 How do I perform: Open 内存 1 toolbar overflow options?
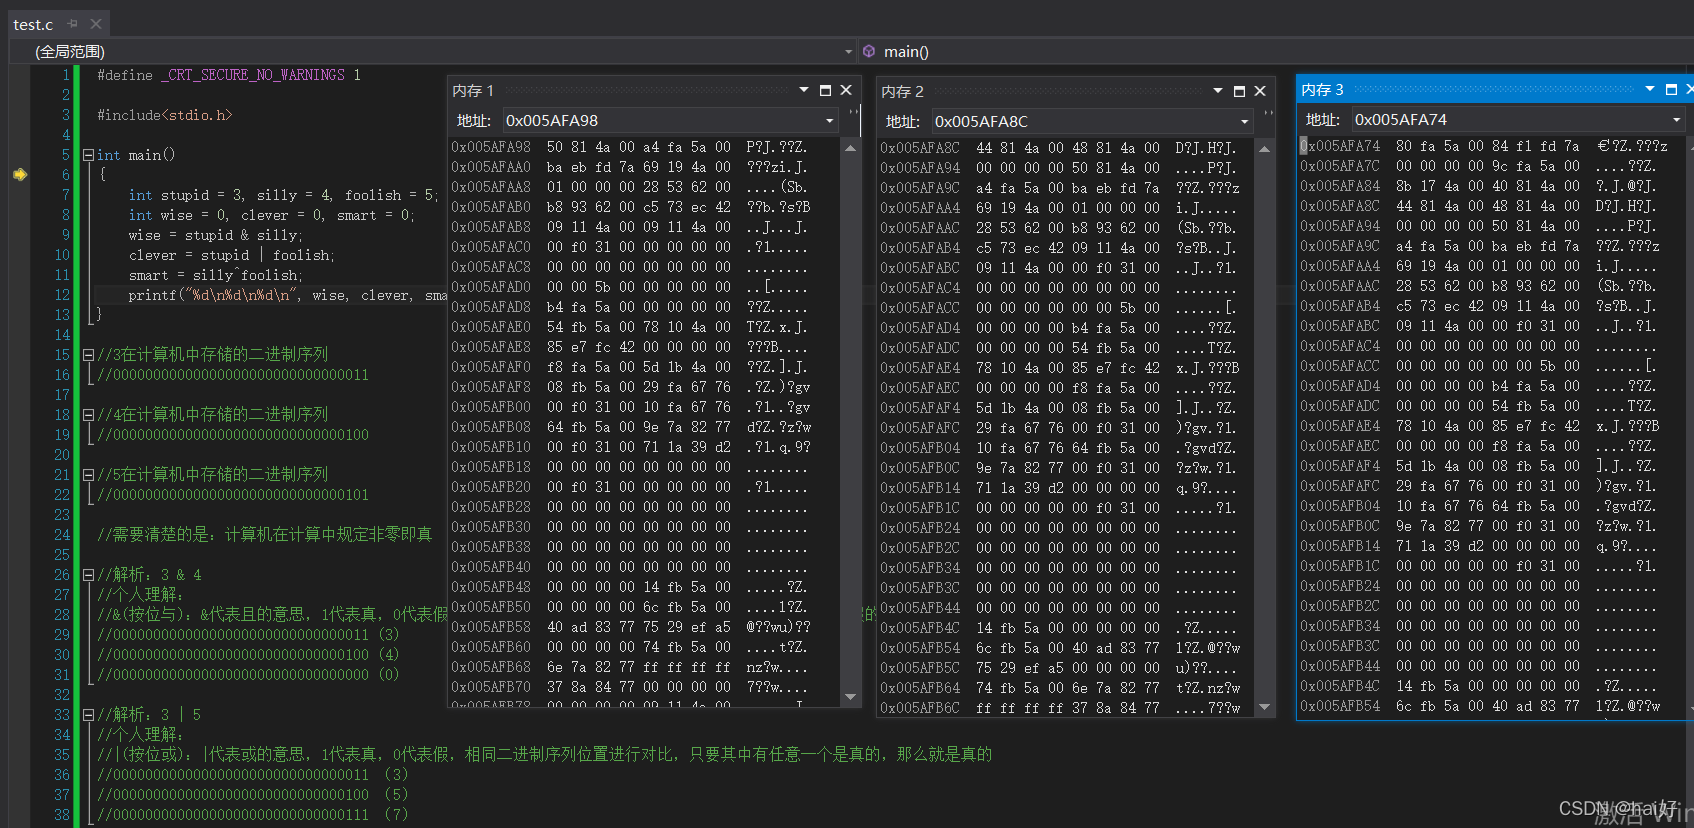click(x=854, y=113)
